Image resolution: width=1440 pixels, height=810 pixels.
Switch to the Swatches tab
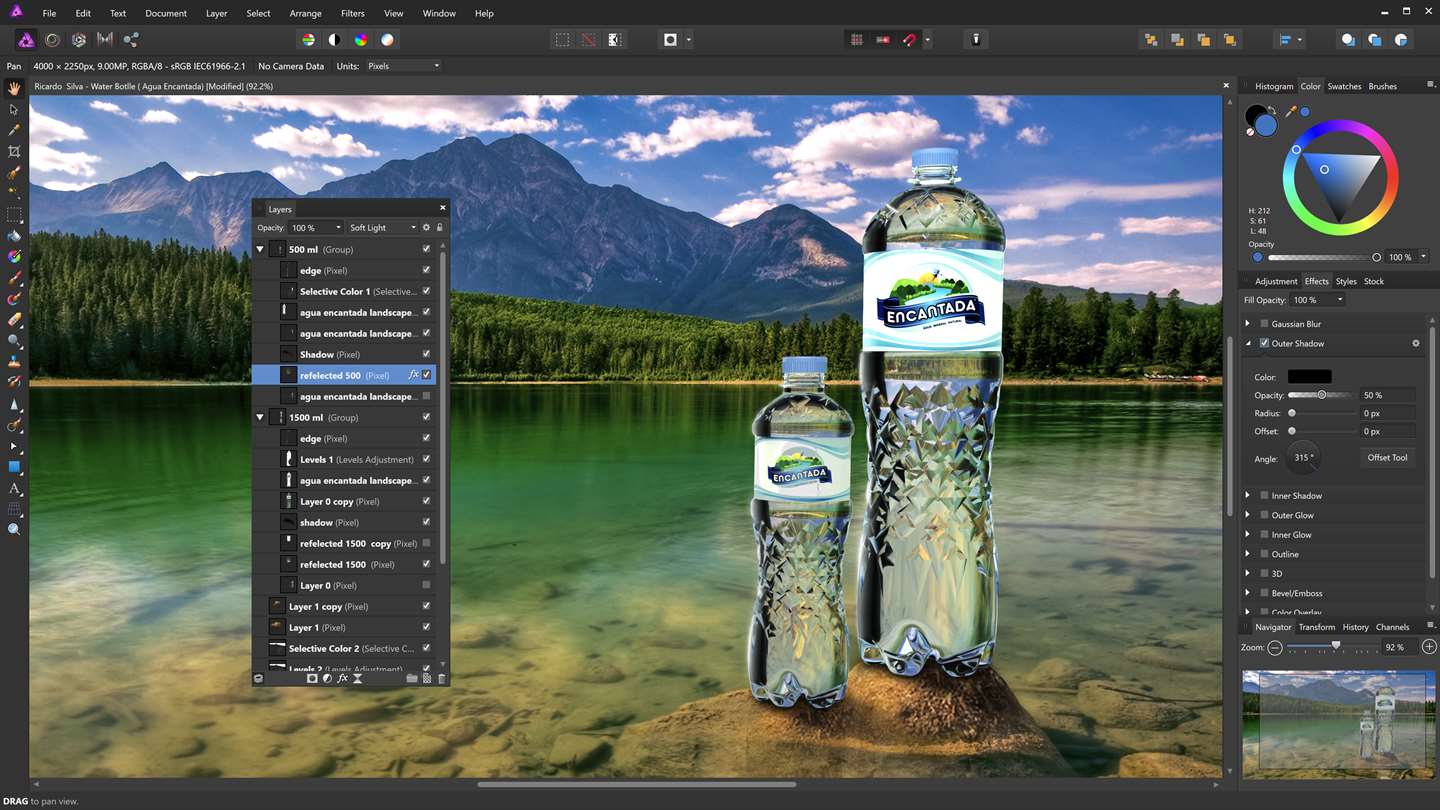click(1344, 86)
